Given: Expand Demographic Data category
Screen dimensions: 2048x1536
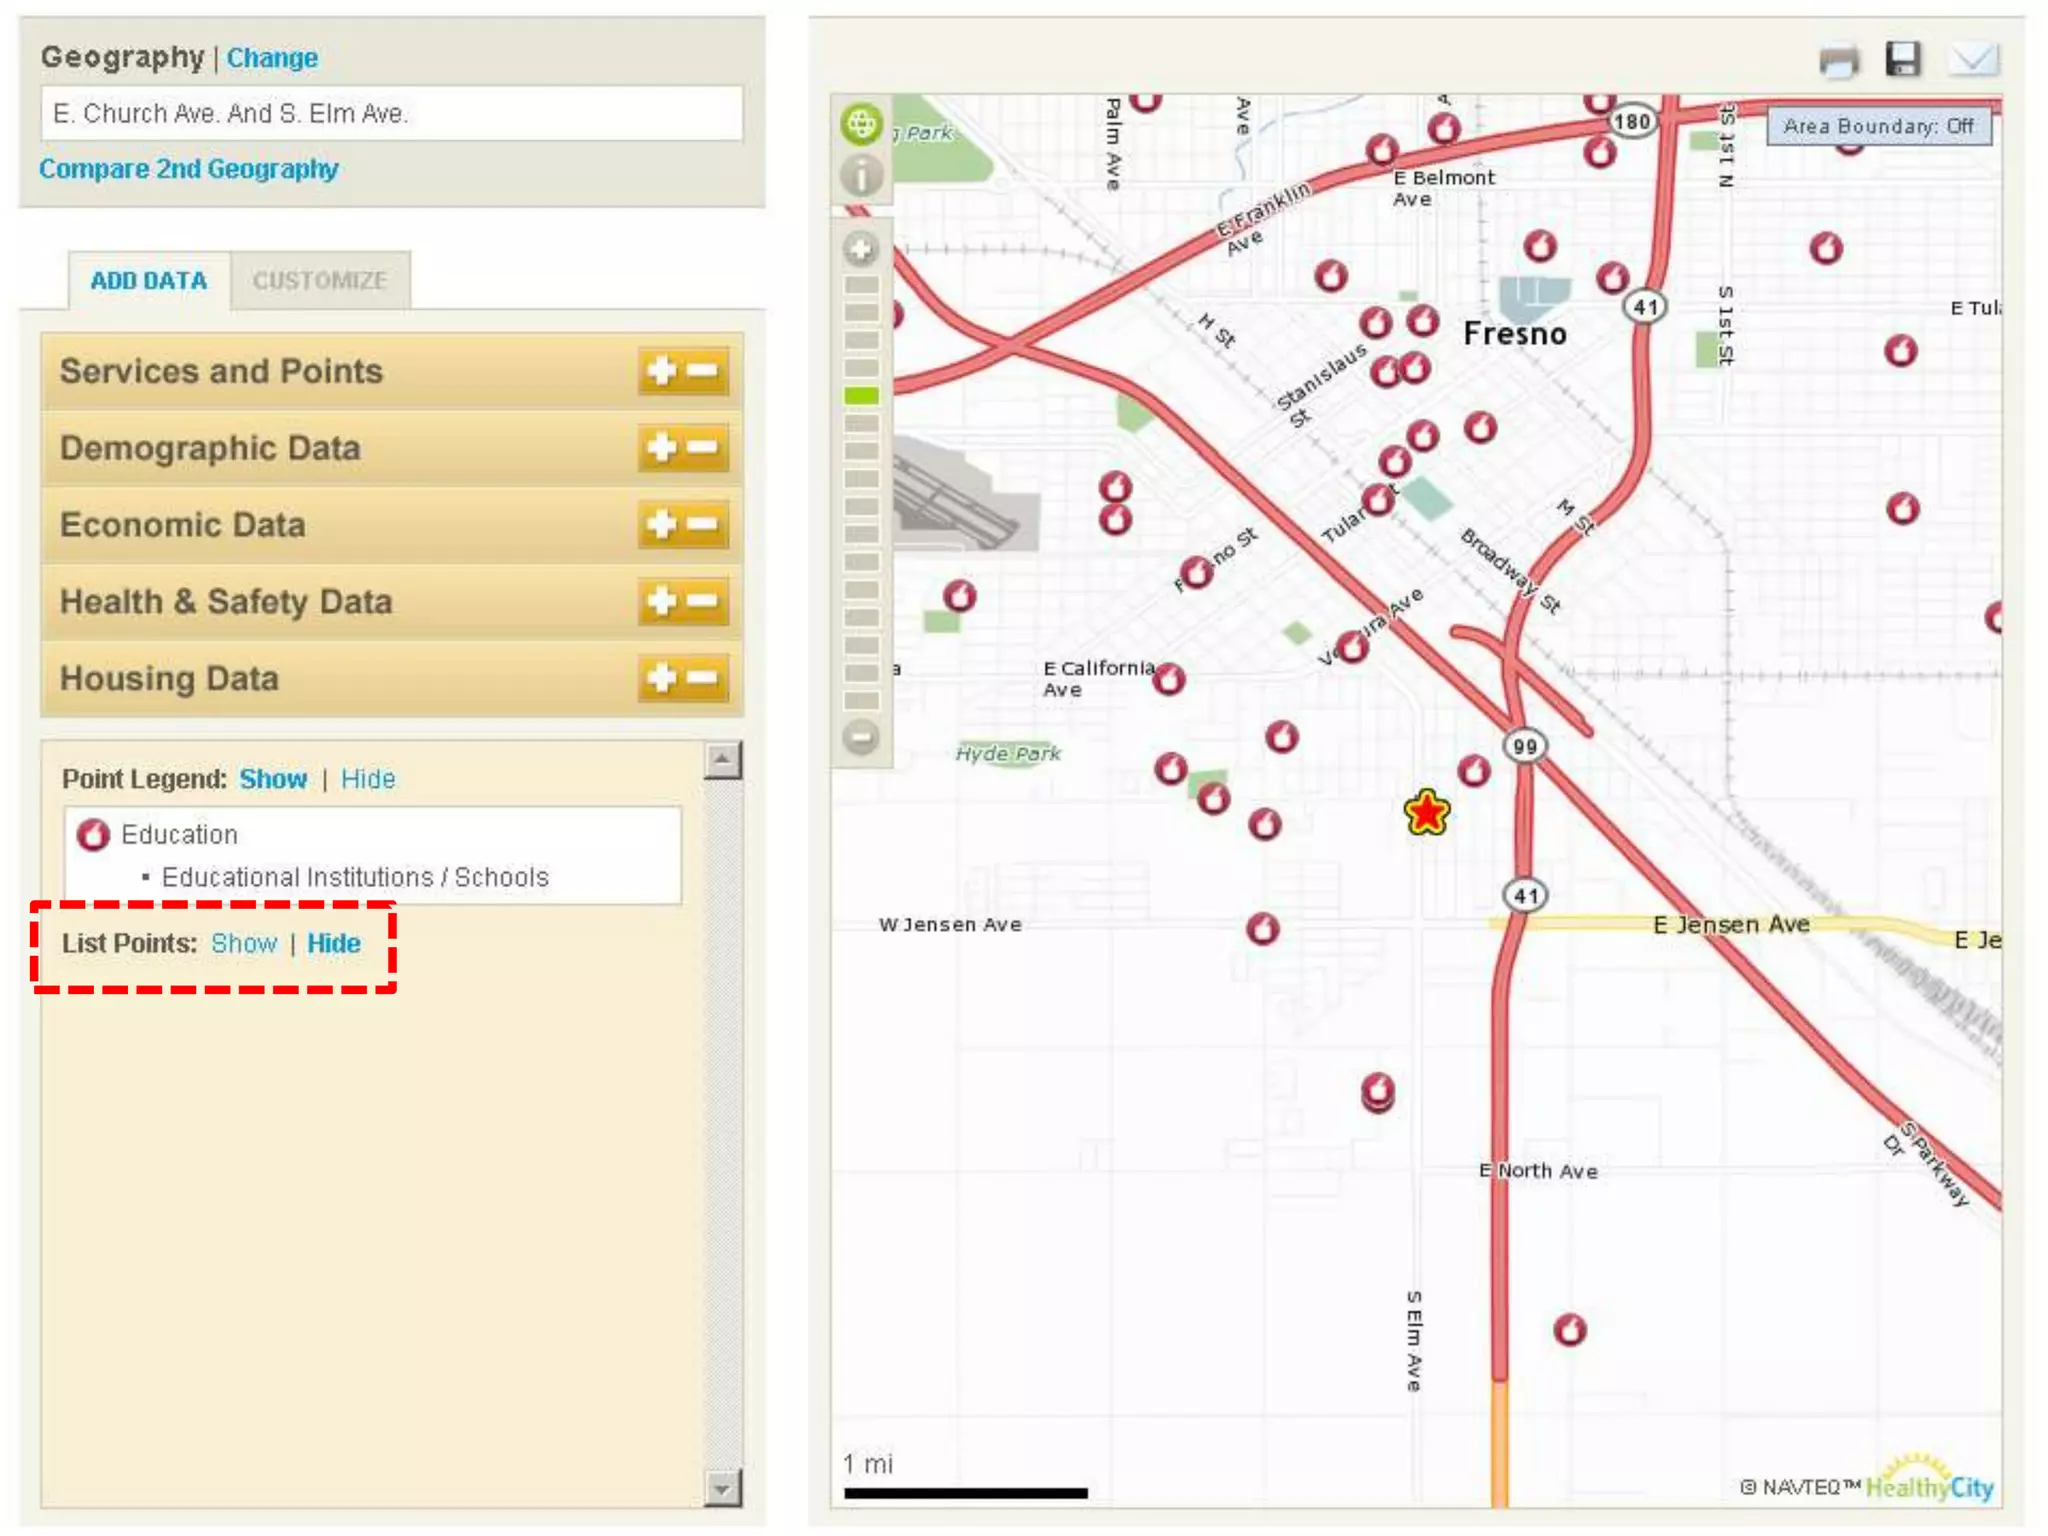Looking at the screenshot, I should [661, 447].
